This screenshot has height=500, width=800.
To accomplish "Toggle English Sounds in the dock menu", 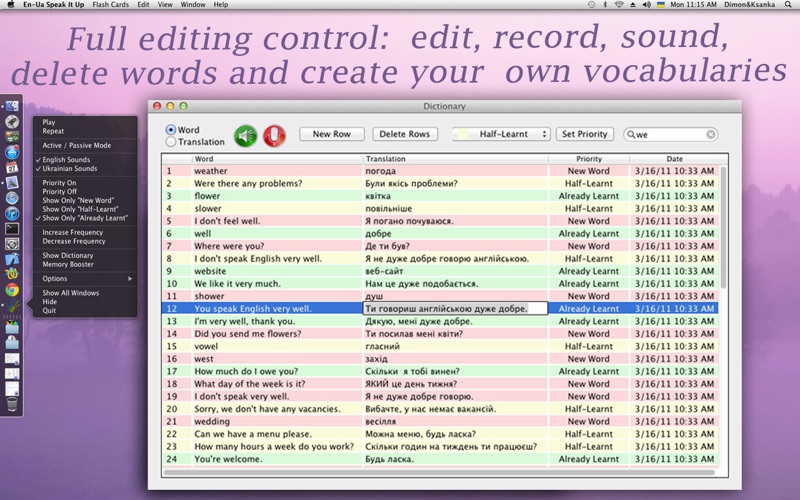I will 66,160.
